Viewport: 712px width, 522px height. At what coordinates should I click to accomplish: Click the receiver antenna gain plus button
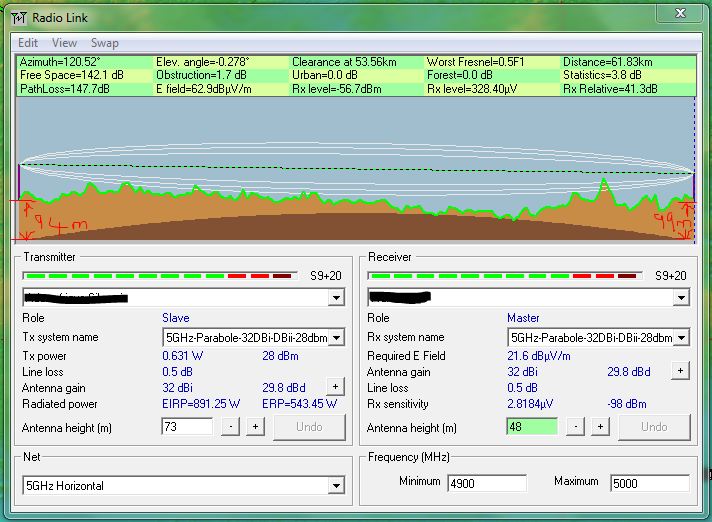[x=679, y=371]
